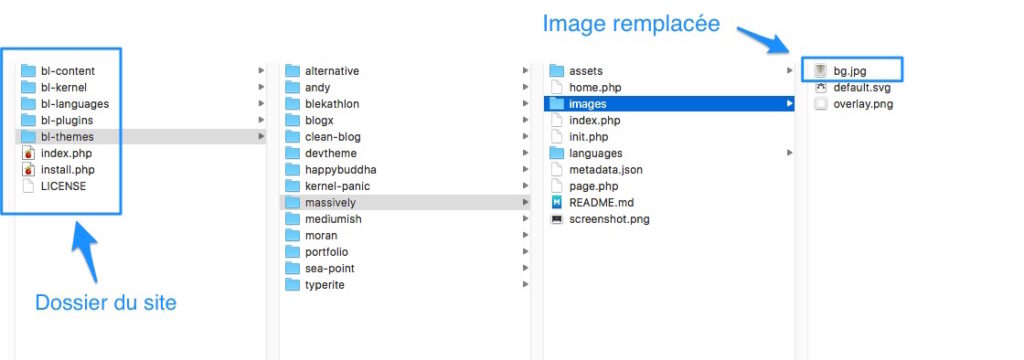Screen dimensions: 1024x360
Task: Click the assets folder icon
Action: coord(556,71)
